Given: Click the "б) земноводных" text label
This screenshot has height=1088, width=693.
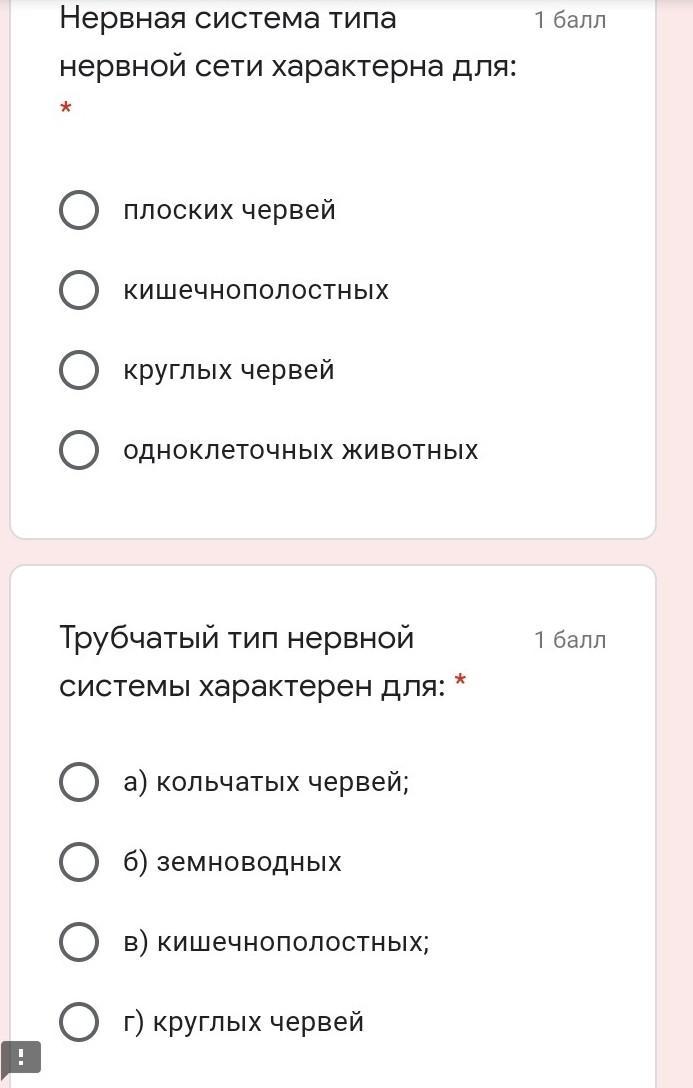Looking at the screenshot, I should click(x=232, y=861).
